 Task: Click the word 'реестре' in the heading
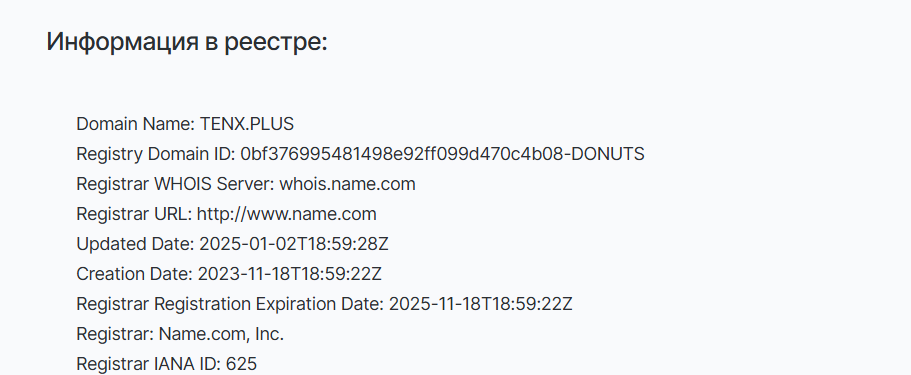pyautogui.click(x=276, y=44)
